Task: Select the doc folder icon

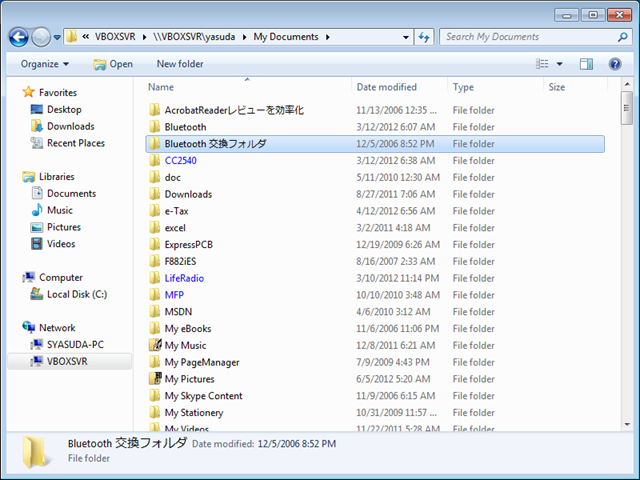Action: [x=155, y=177]
